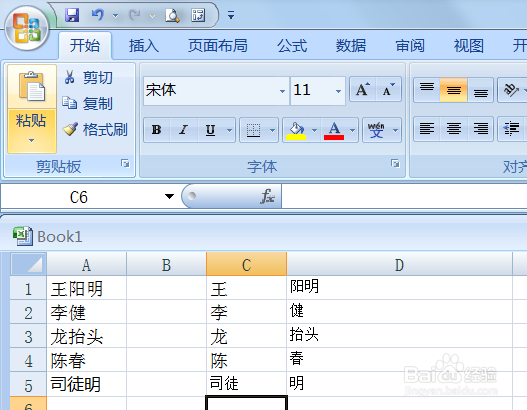Screen dimensions: 527x410
Task: Click the fx insert function button
Action: (x=268, y=196)
